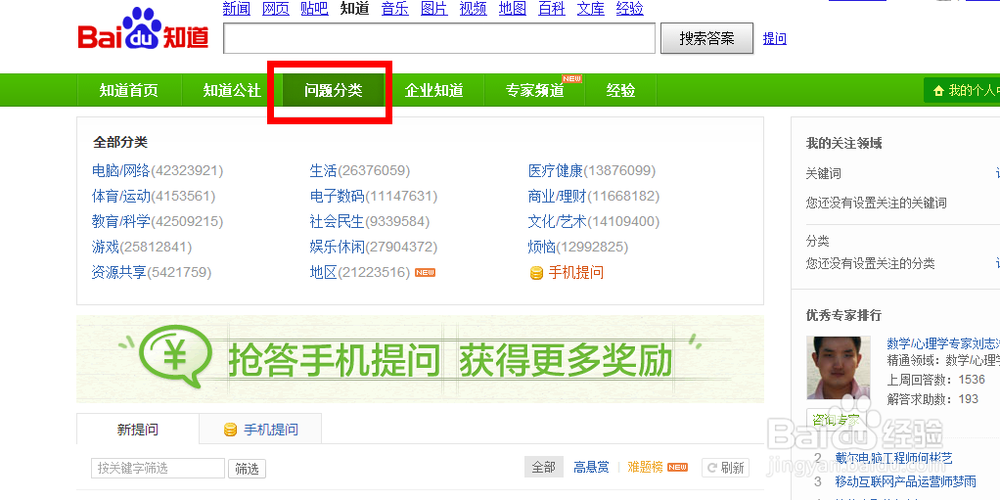1000x500 pixels.
Task: Open the 电脑/网络 category
Action: (121, 171)
